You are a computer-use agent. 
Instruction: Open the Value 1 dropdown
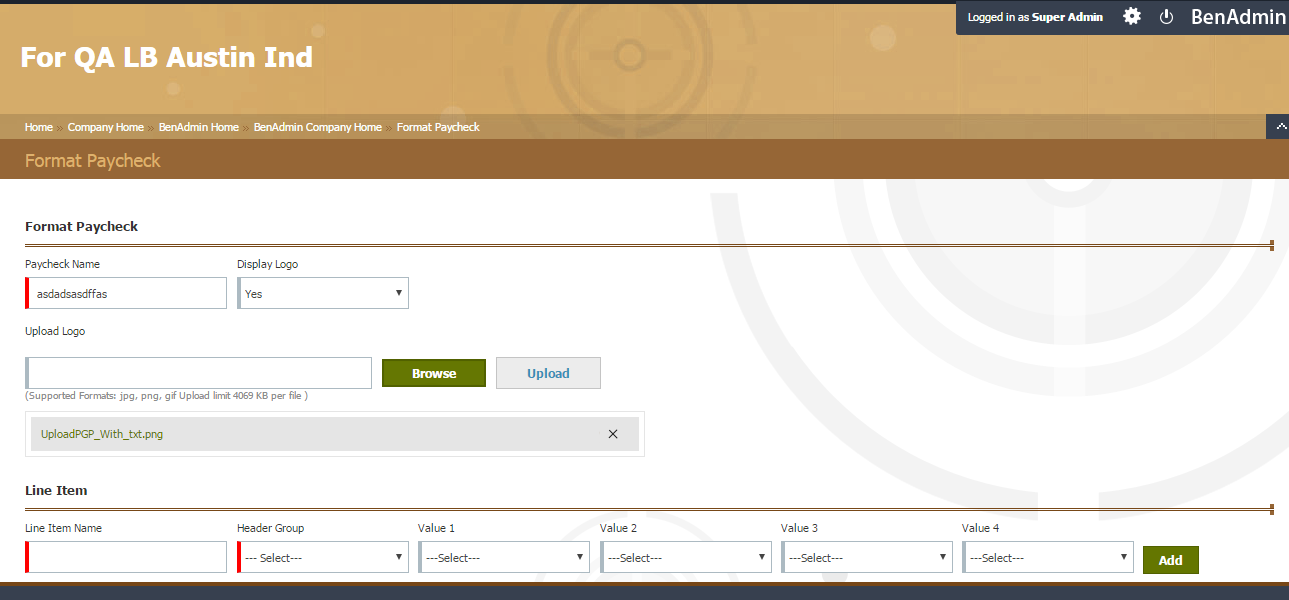505,557
